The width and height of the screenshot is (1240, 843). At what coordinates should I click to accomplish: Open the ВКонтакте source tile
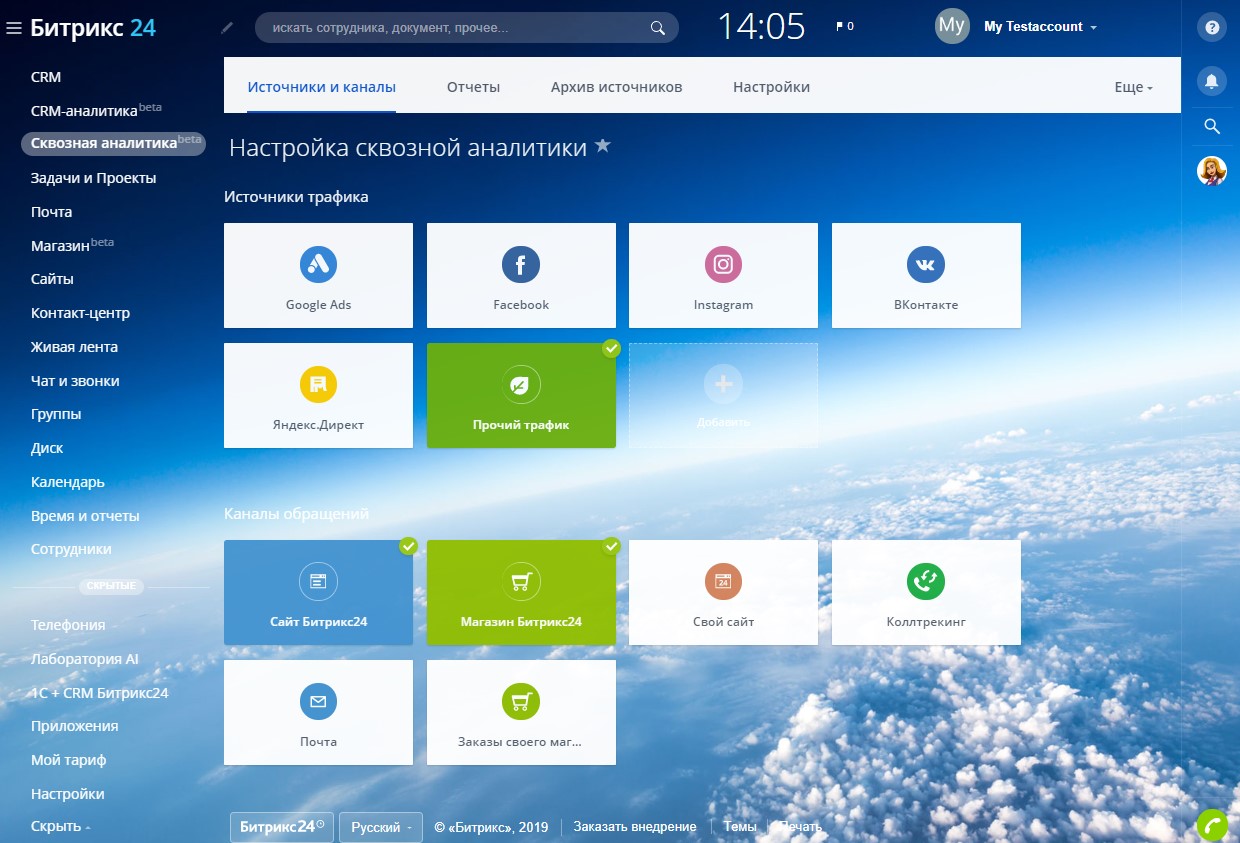pyautogui.click(x=926, y=275)
